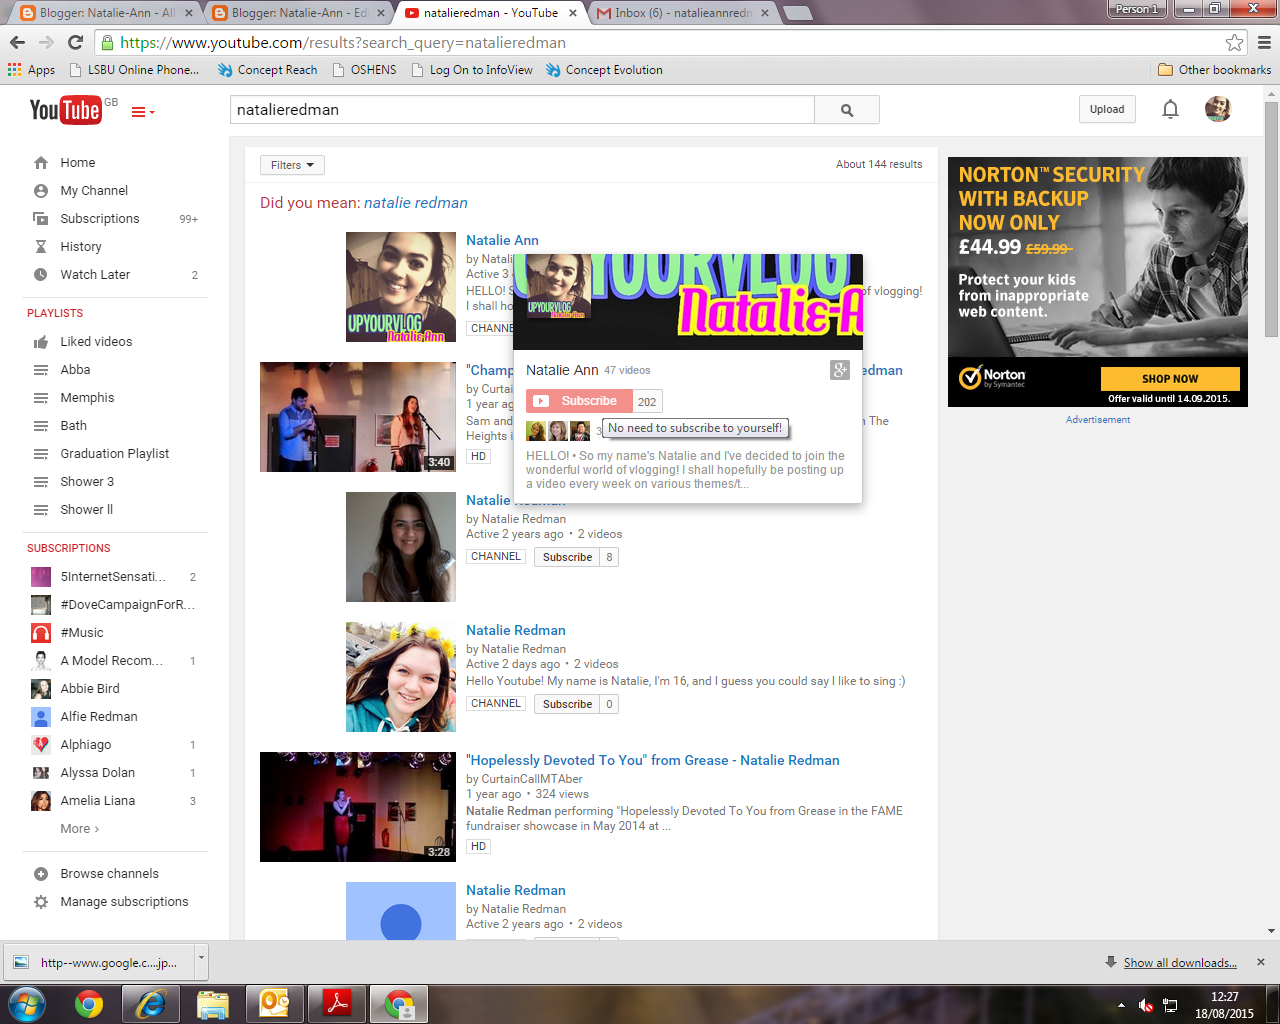Switch to the Inbox (6) Gmail tab

coord(684,13)
